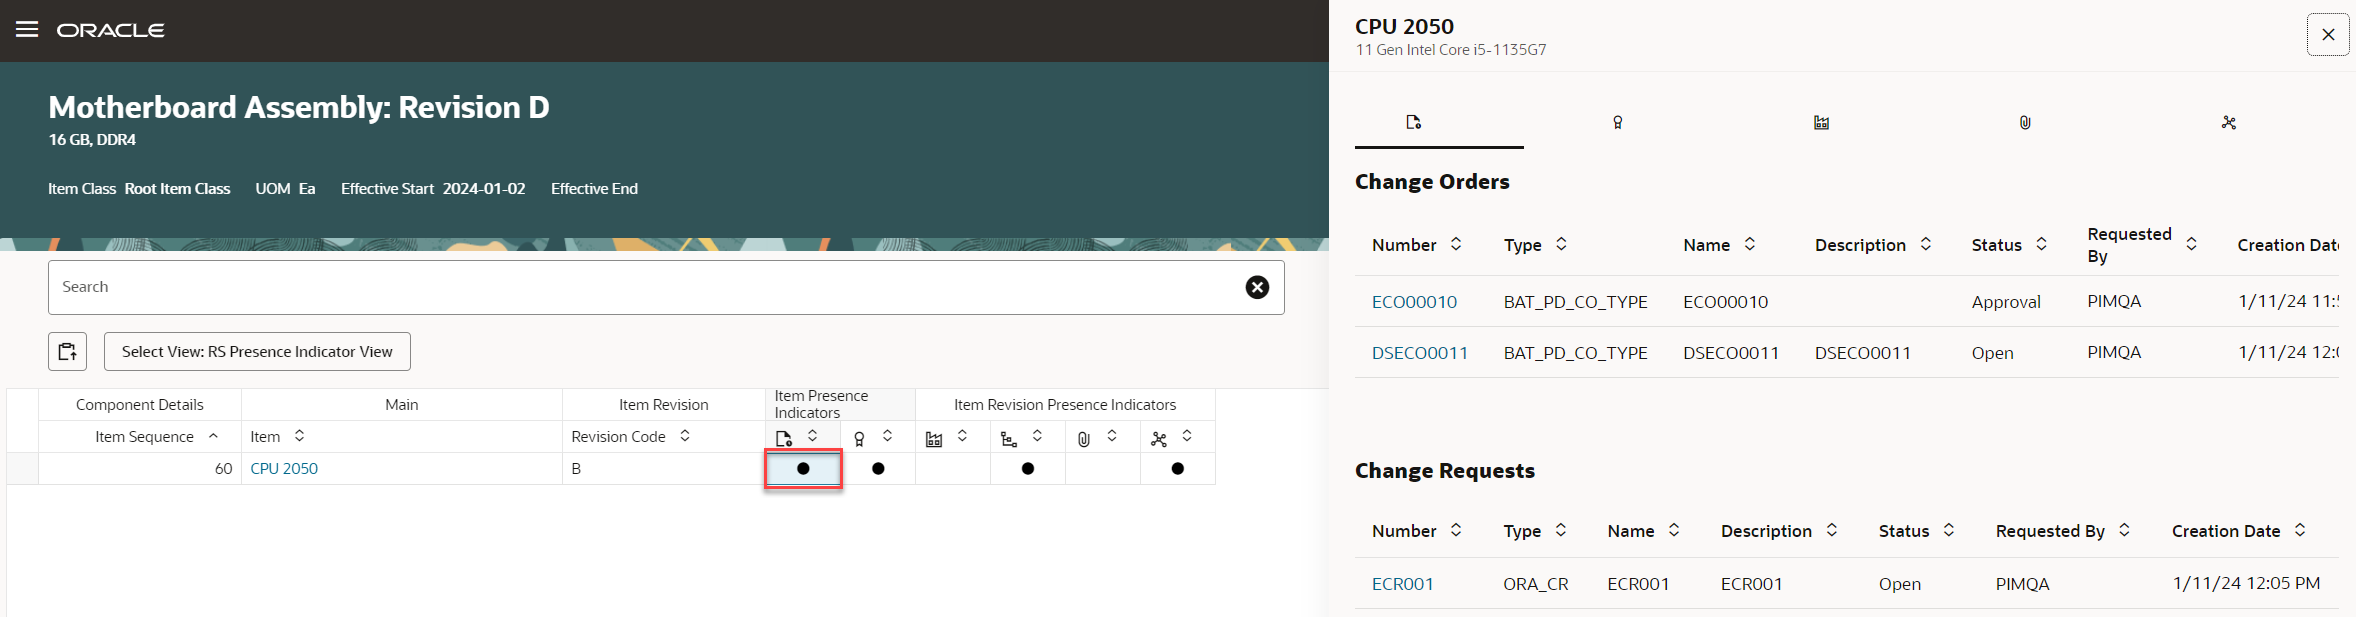
Task: Sort Change Requests by Creation Date
Action: click(2300, 530)
